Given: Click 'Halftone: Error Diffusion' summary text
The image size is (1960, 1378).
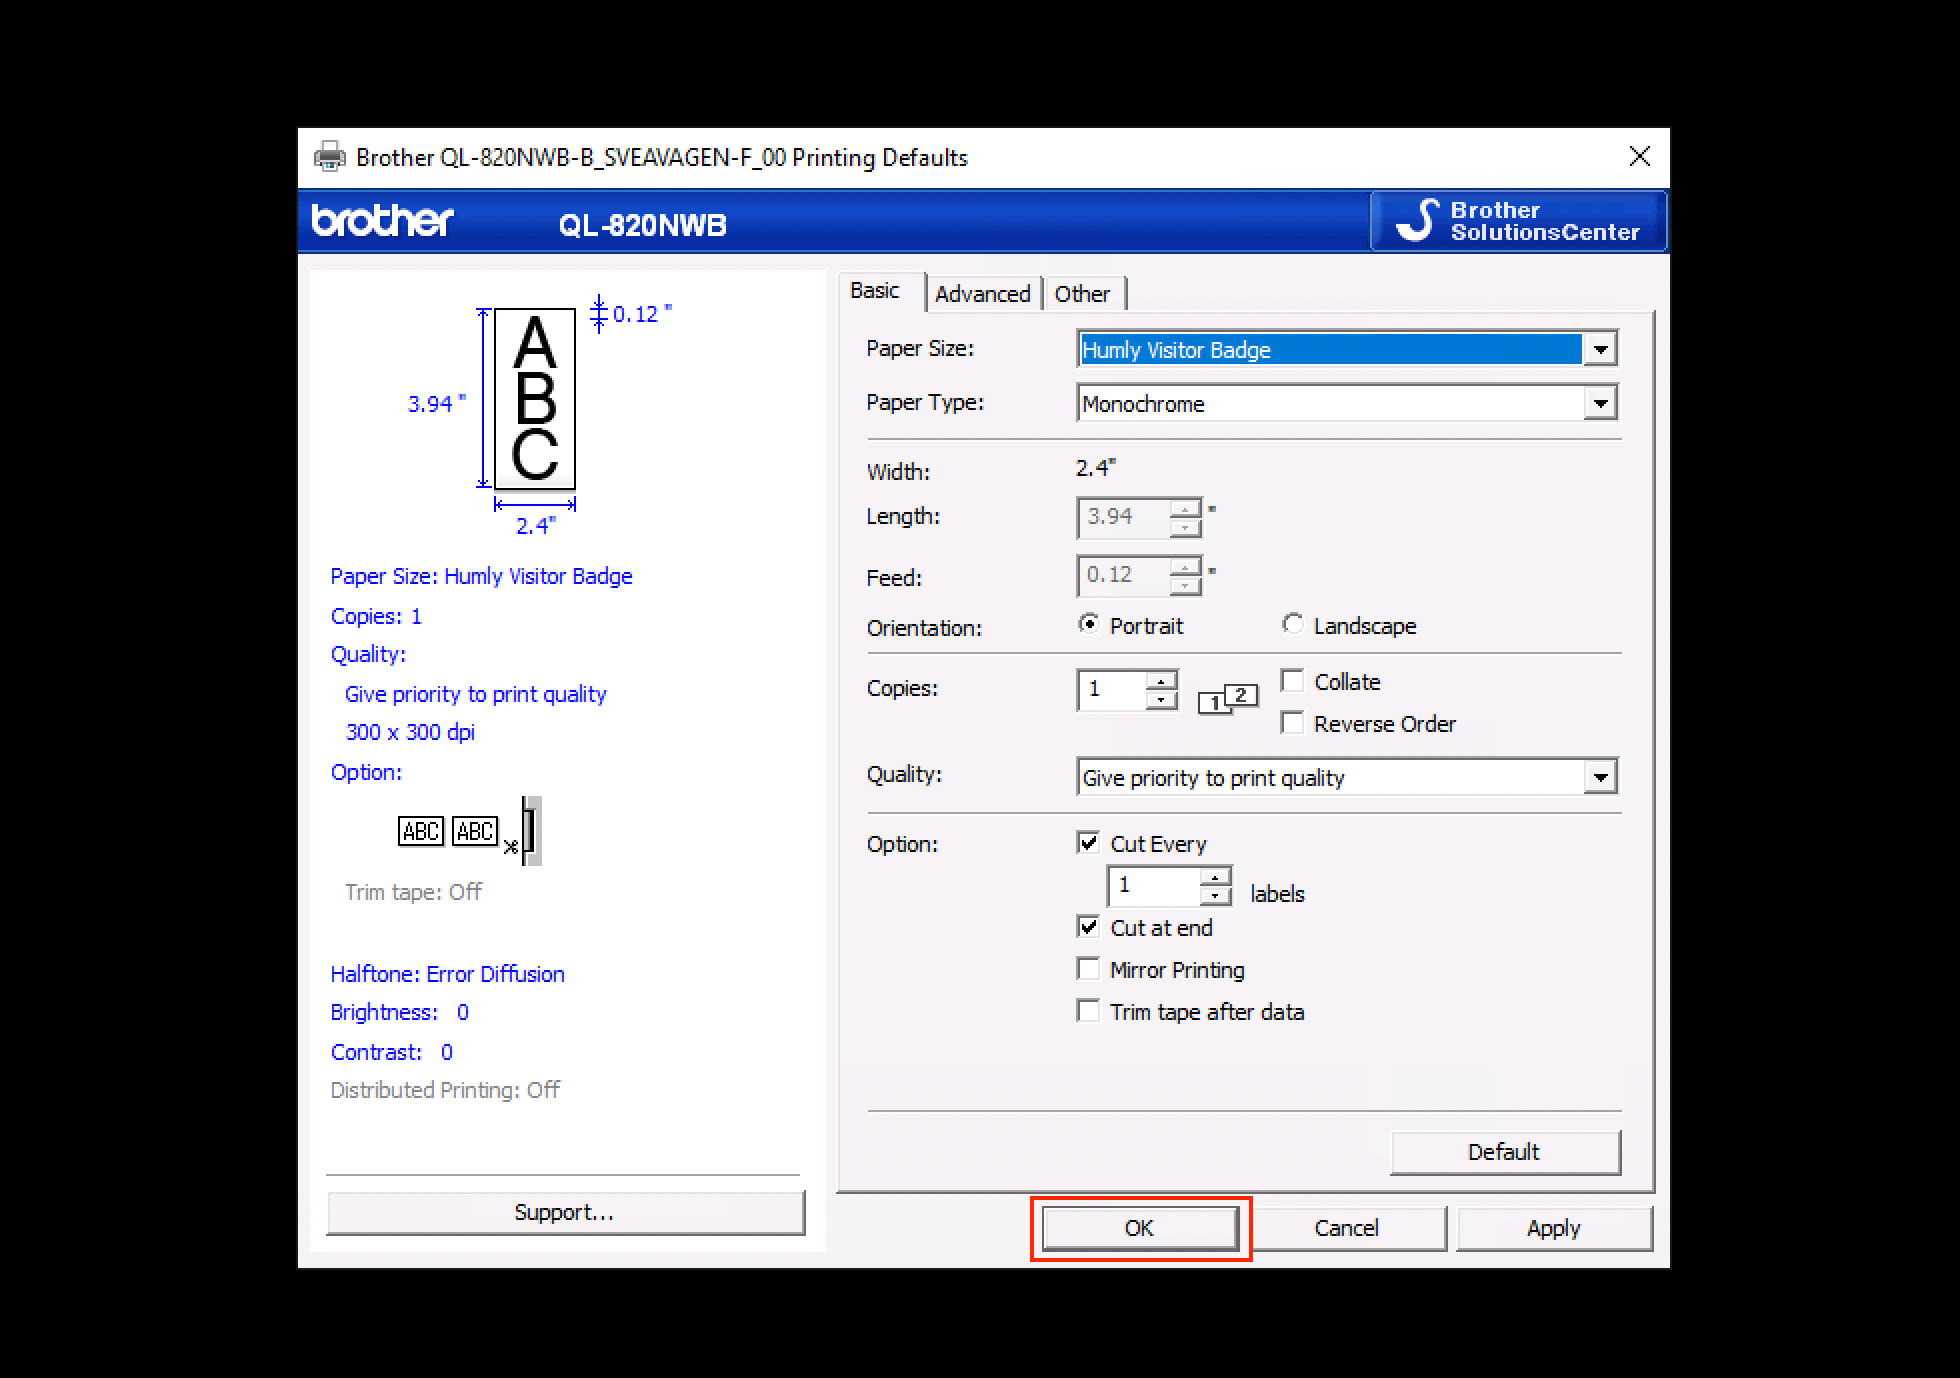Looking at the screenshot, I should 447,974.
